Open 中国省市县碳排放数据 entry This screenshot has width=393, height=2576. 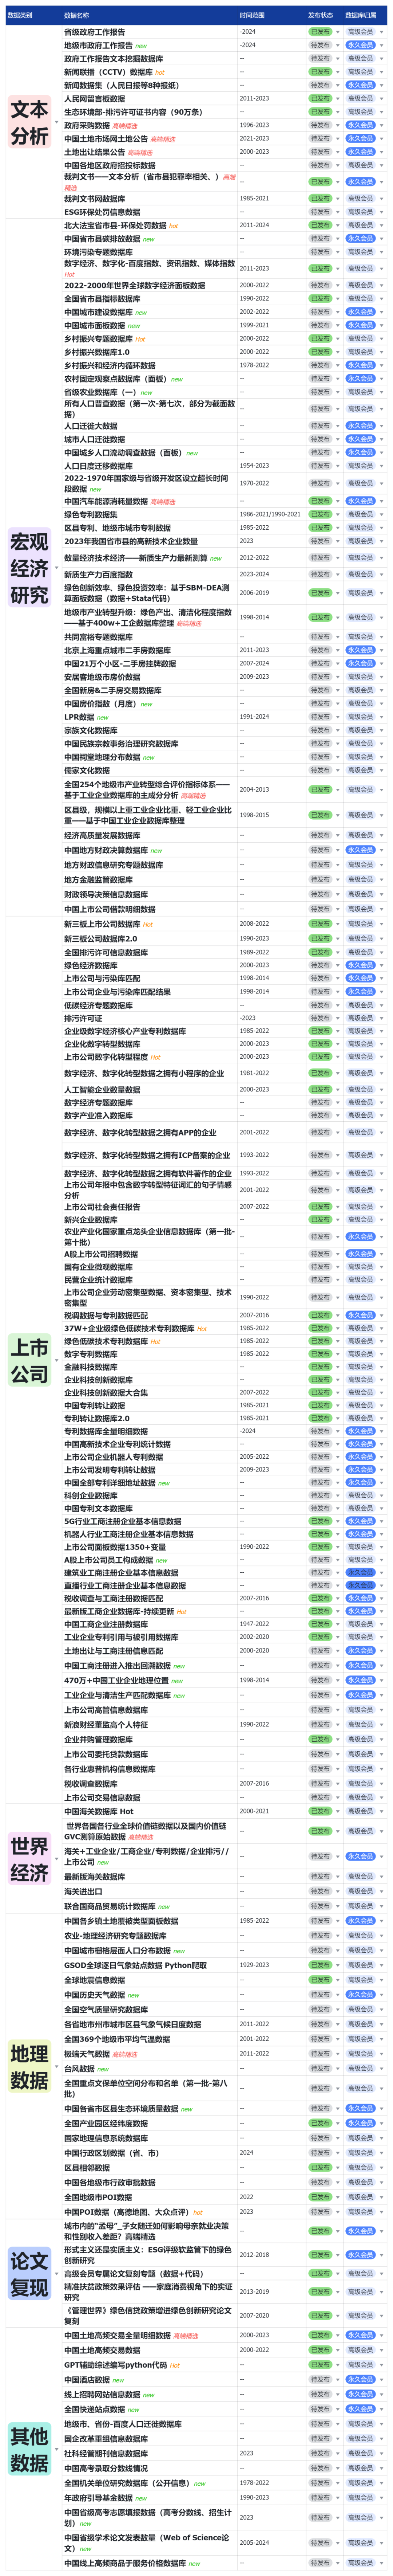tap(102, 239)
